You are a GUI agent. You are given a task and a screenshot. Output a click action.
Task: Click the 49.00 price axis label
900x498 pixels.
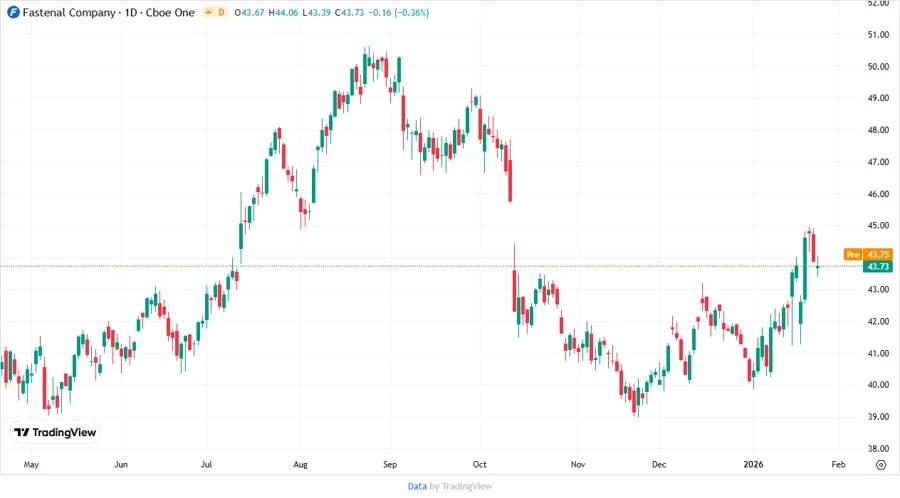[878, 98]
